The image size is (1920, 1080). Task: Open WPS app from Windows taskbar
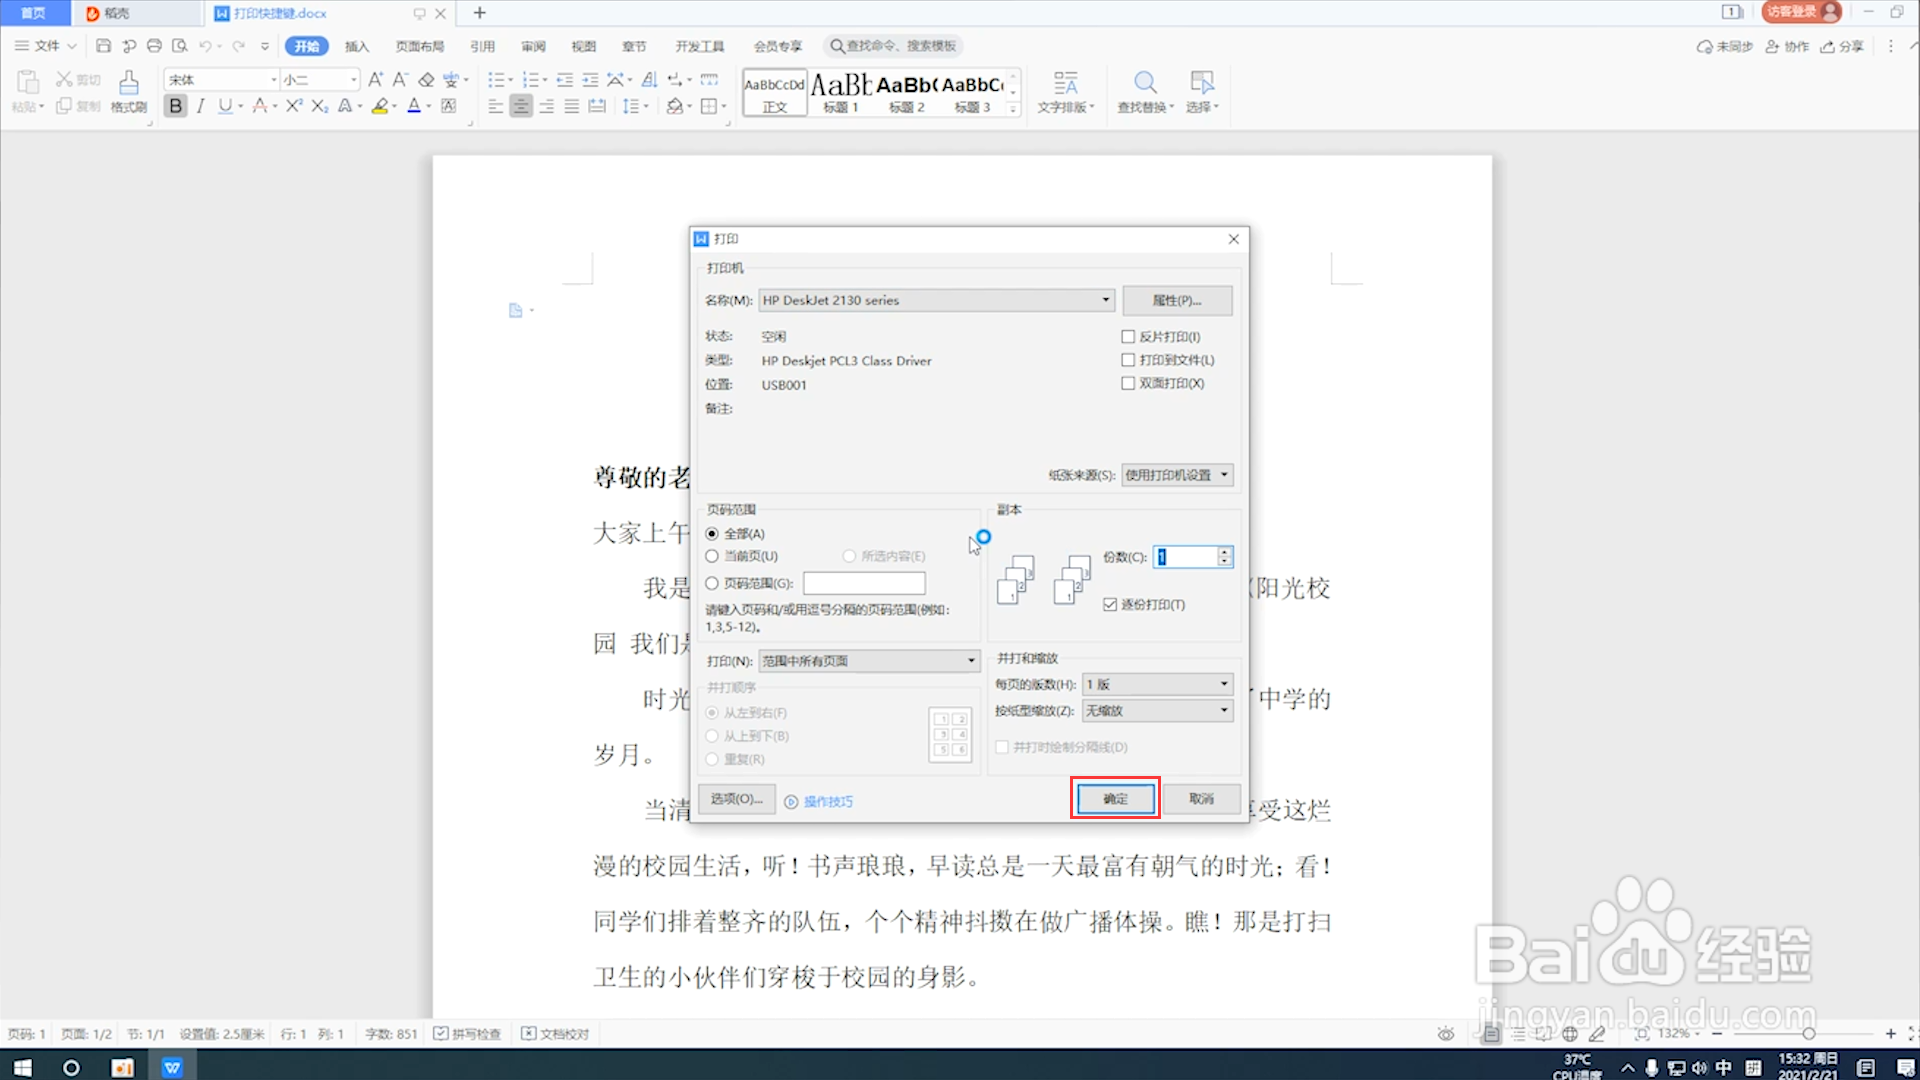tap(172, 1067)
